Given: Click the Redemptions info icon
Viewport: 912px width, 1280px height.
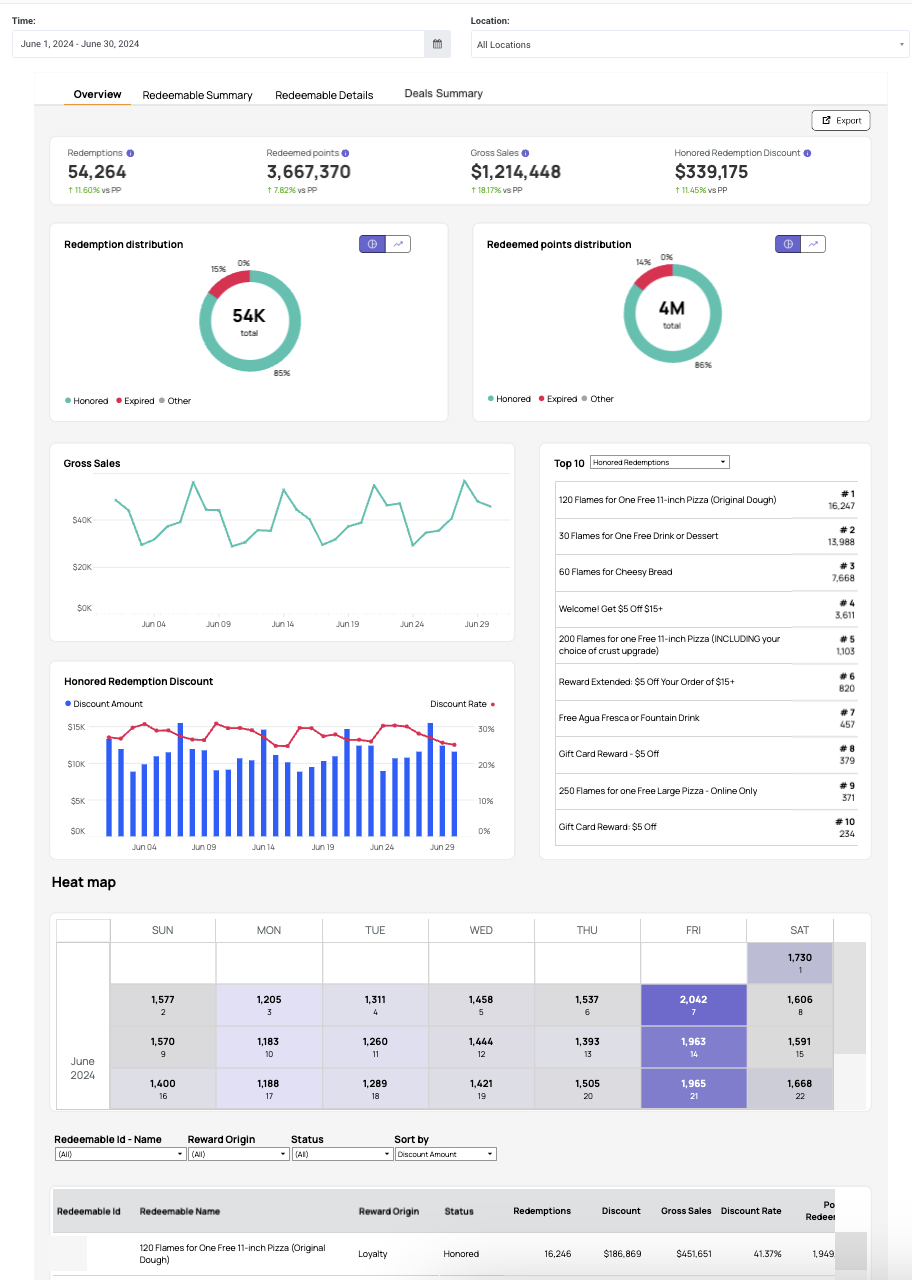Looking at the screenshot, I should point(131,153).
